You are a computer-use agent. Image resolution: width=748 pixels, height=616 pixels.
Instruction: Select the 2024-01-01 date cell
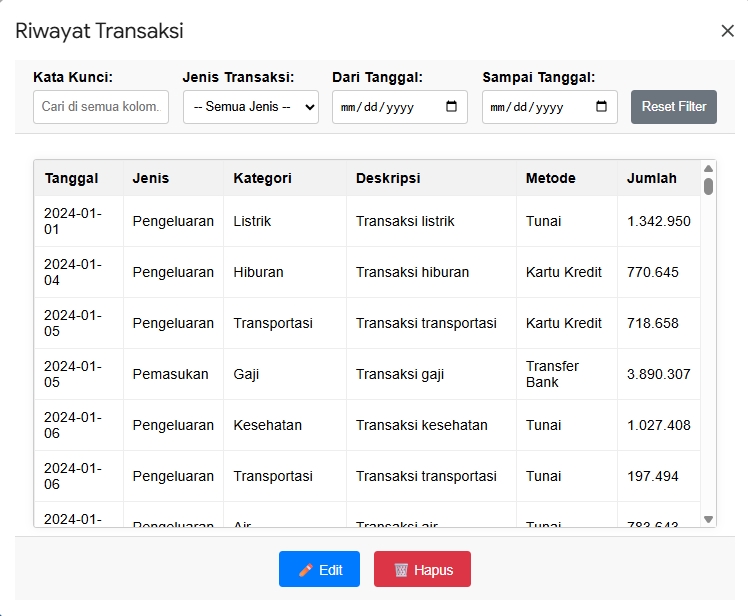click(79, 221)
